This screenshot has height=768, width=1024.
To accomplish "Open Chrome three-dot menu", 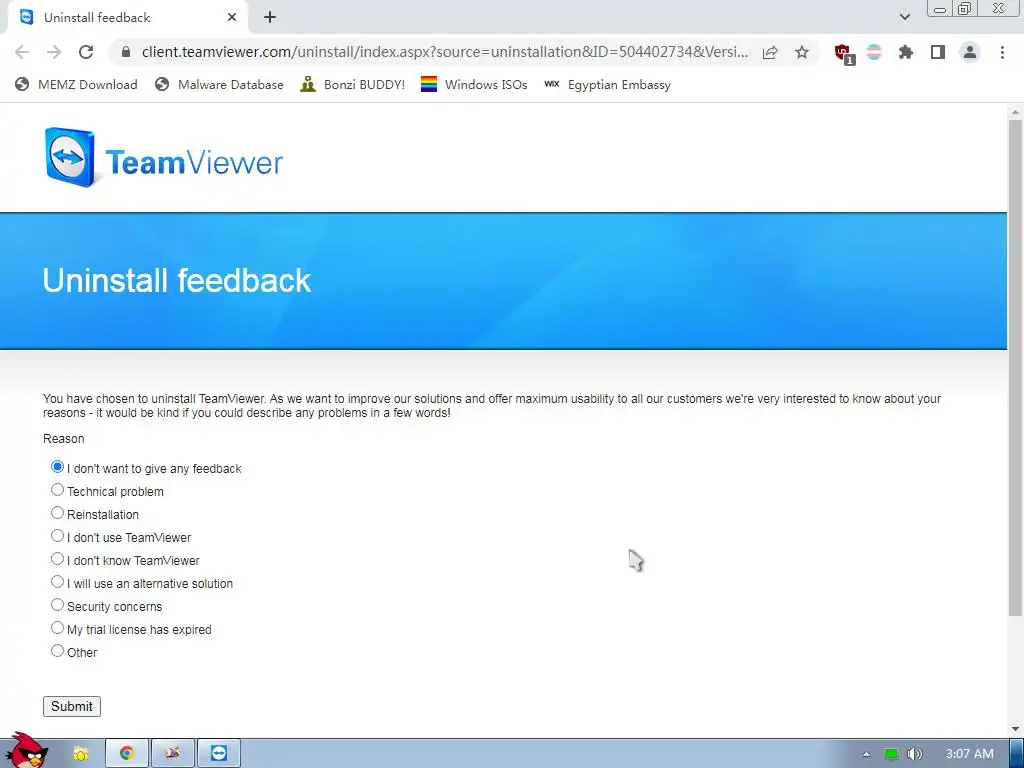I will [1002, 52].
